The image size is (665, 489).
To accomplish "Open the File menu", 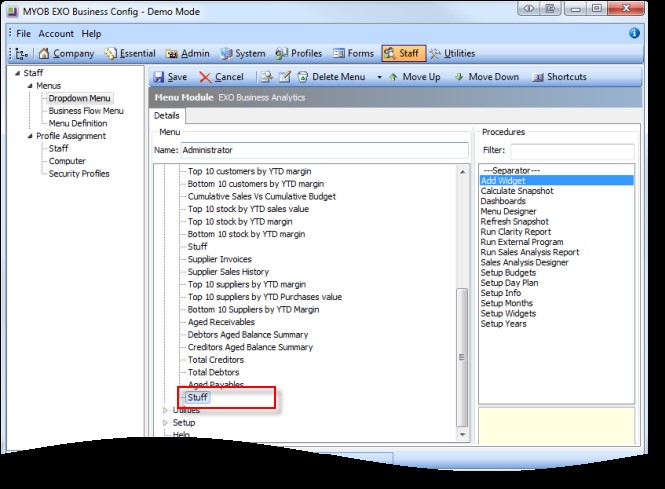I will [23, 34].
